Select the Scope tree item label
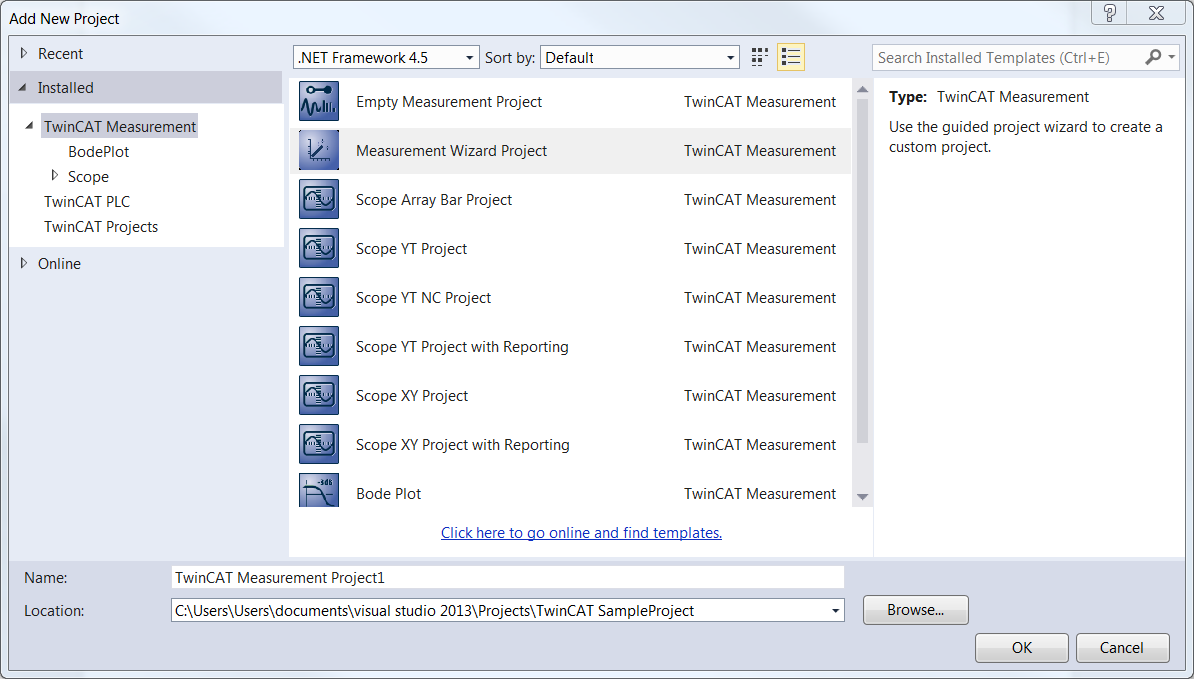Image resolution: width=1194 pixels, height=679 pixels. (88, 177)
